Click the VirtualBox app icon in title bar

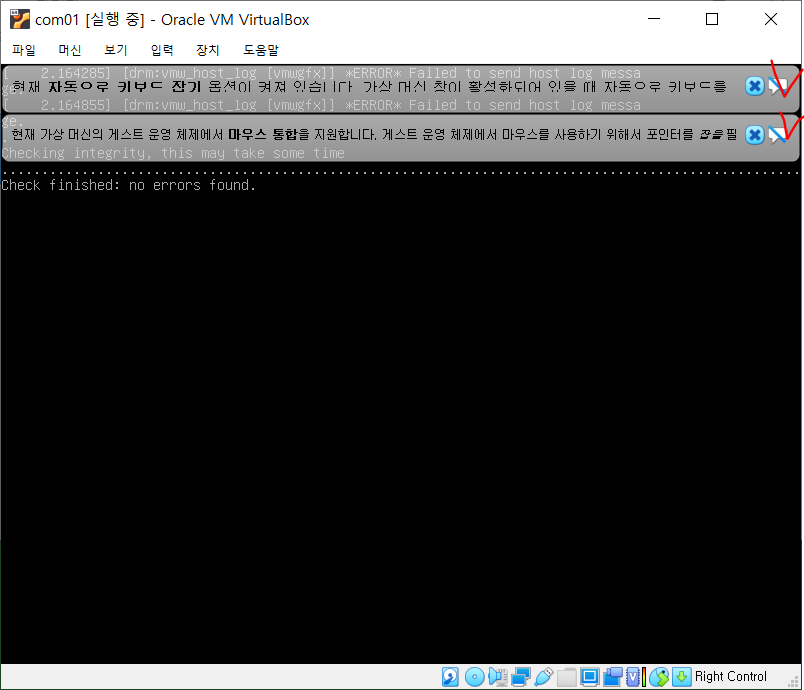tap(20, 19)
